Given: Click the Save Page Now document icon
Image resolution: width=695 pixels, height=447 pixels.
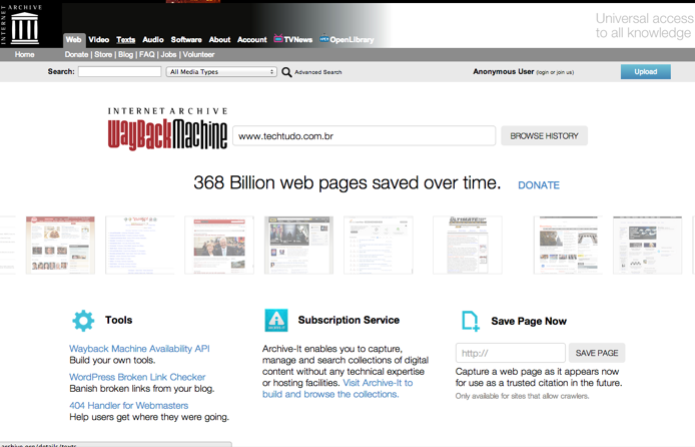Looking at the screenshot, I should point(470,321).
